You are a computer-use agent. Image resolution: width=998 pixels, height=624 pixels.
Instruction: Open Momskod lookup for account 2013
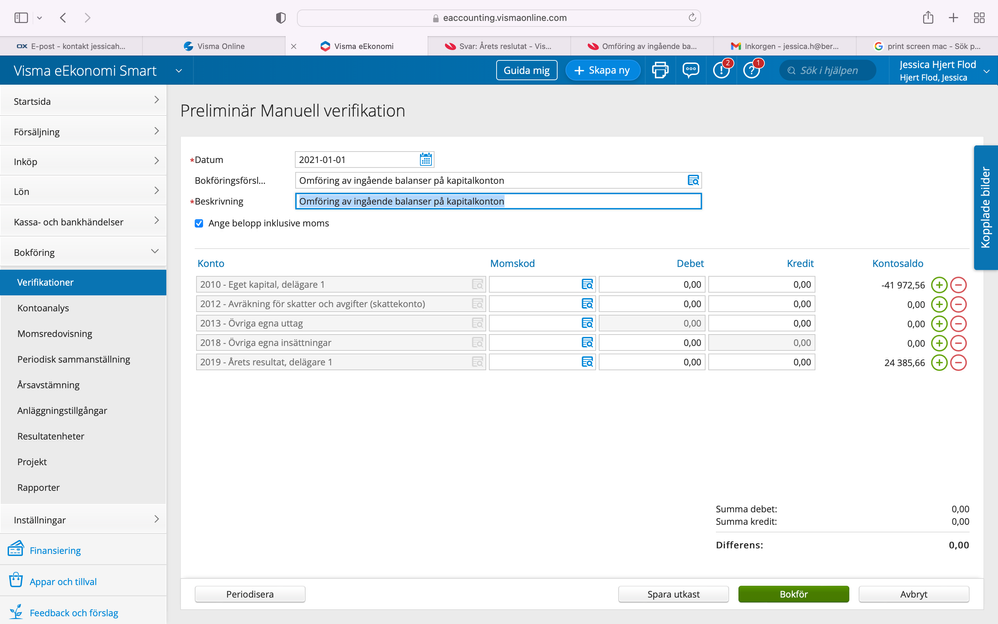pyautogui.click(x=587, y=323)
